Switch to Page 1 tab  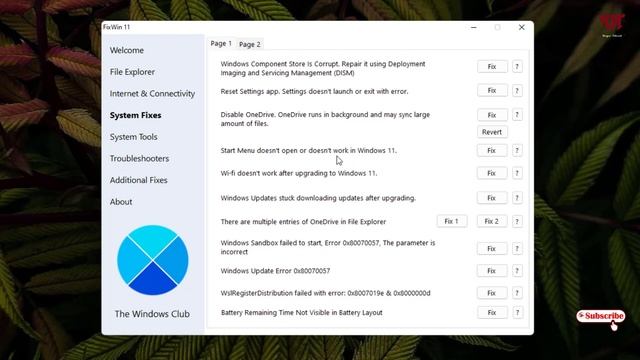[x=221, y=43]
